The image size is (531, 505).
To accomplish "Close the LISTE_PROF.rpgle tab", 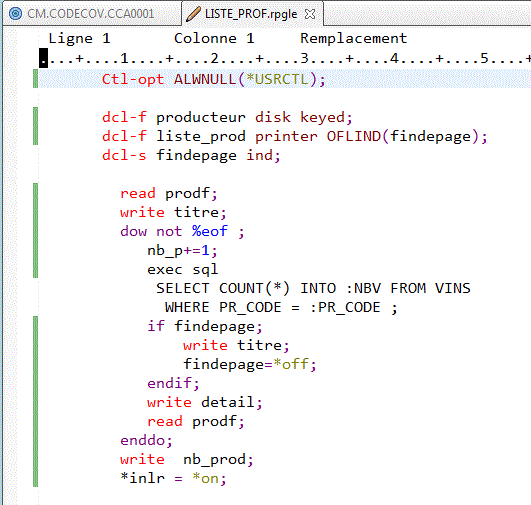I will (310, 14).
